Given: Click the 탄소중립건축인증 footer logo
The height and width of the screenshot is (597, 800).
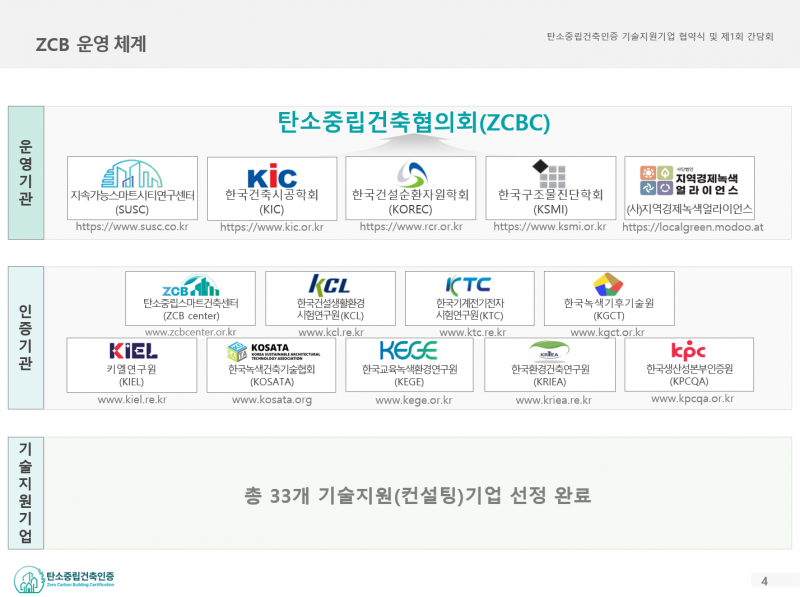Looking at the screenshot, I should pyautogui.click(x=64, y=579).
